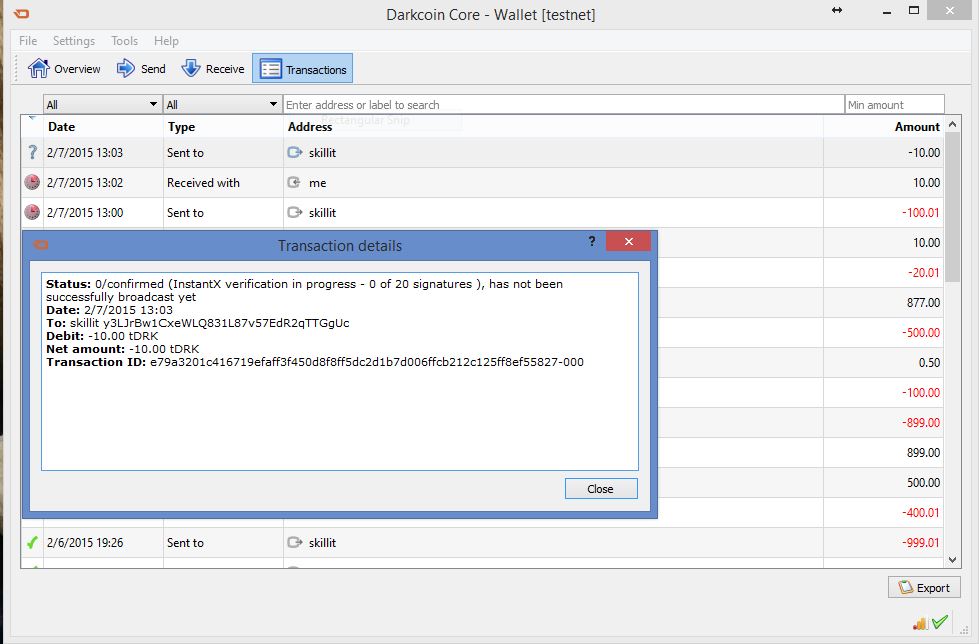This screenshot has height=644, width=979.
Task: Open the File menu
Action: 28,41
